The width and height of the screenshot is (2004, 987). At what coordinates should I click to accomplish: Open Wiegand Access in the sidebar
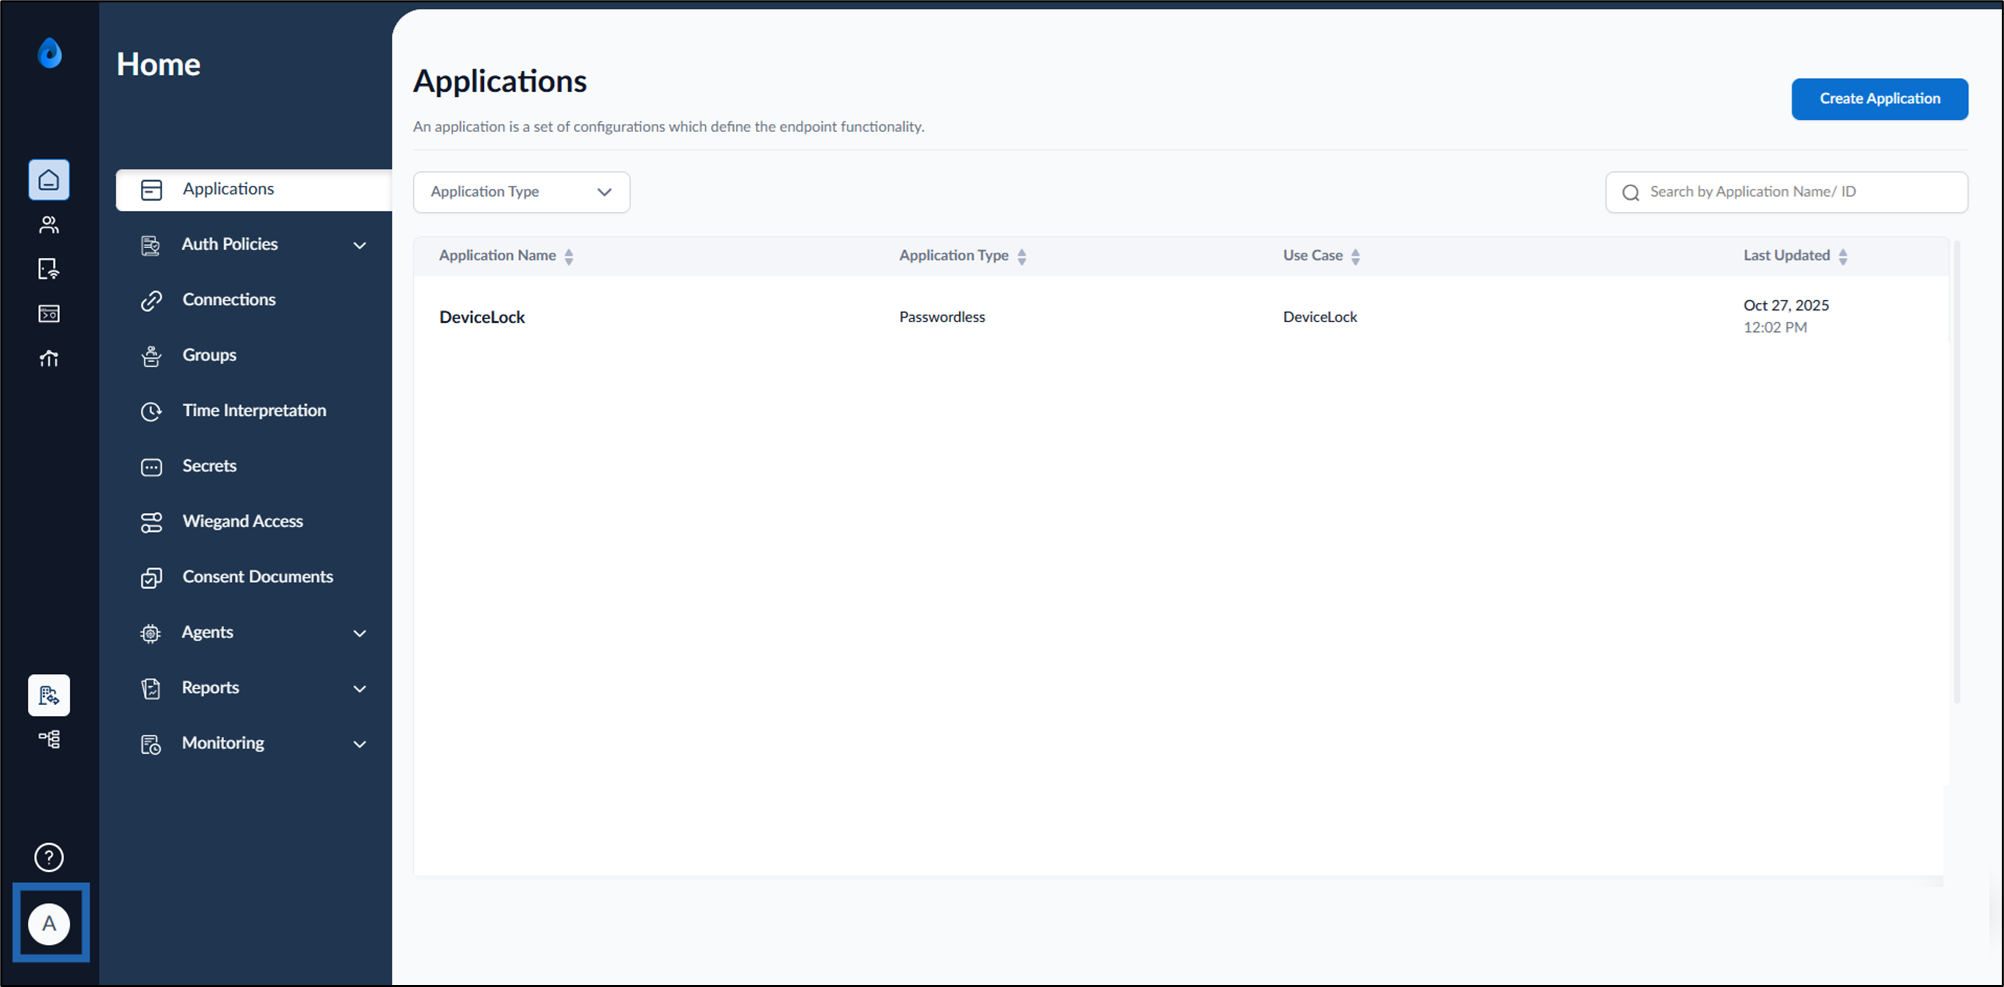click(242, 522)
